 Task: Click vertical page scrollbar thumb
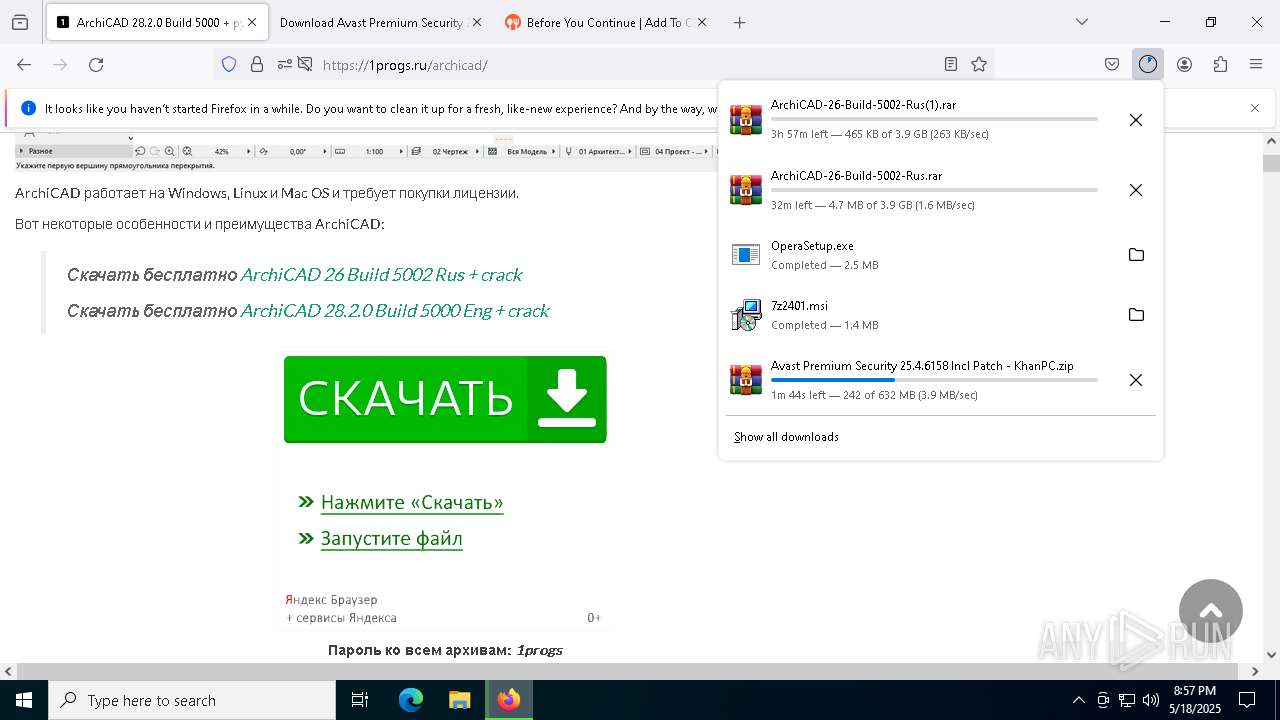coord(1271,164)
